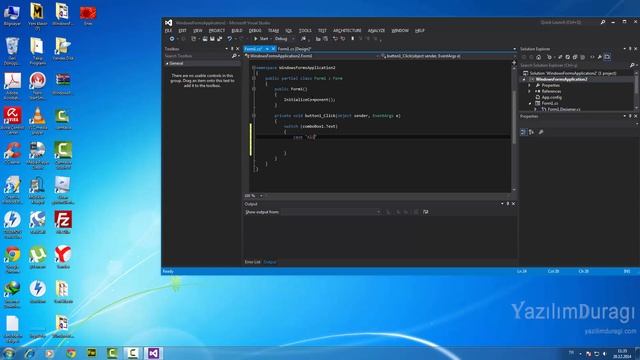The height and width of the screenshot is (360, 640).
Task: Open the EDIT menu
Action: 182,31
